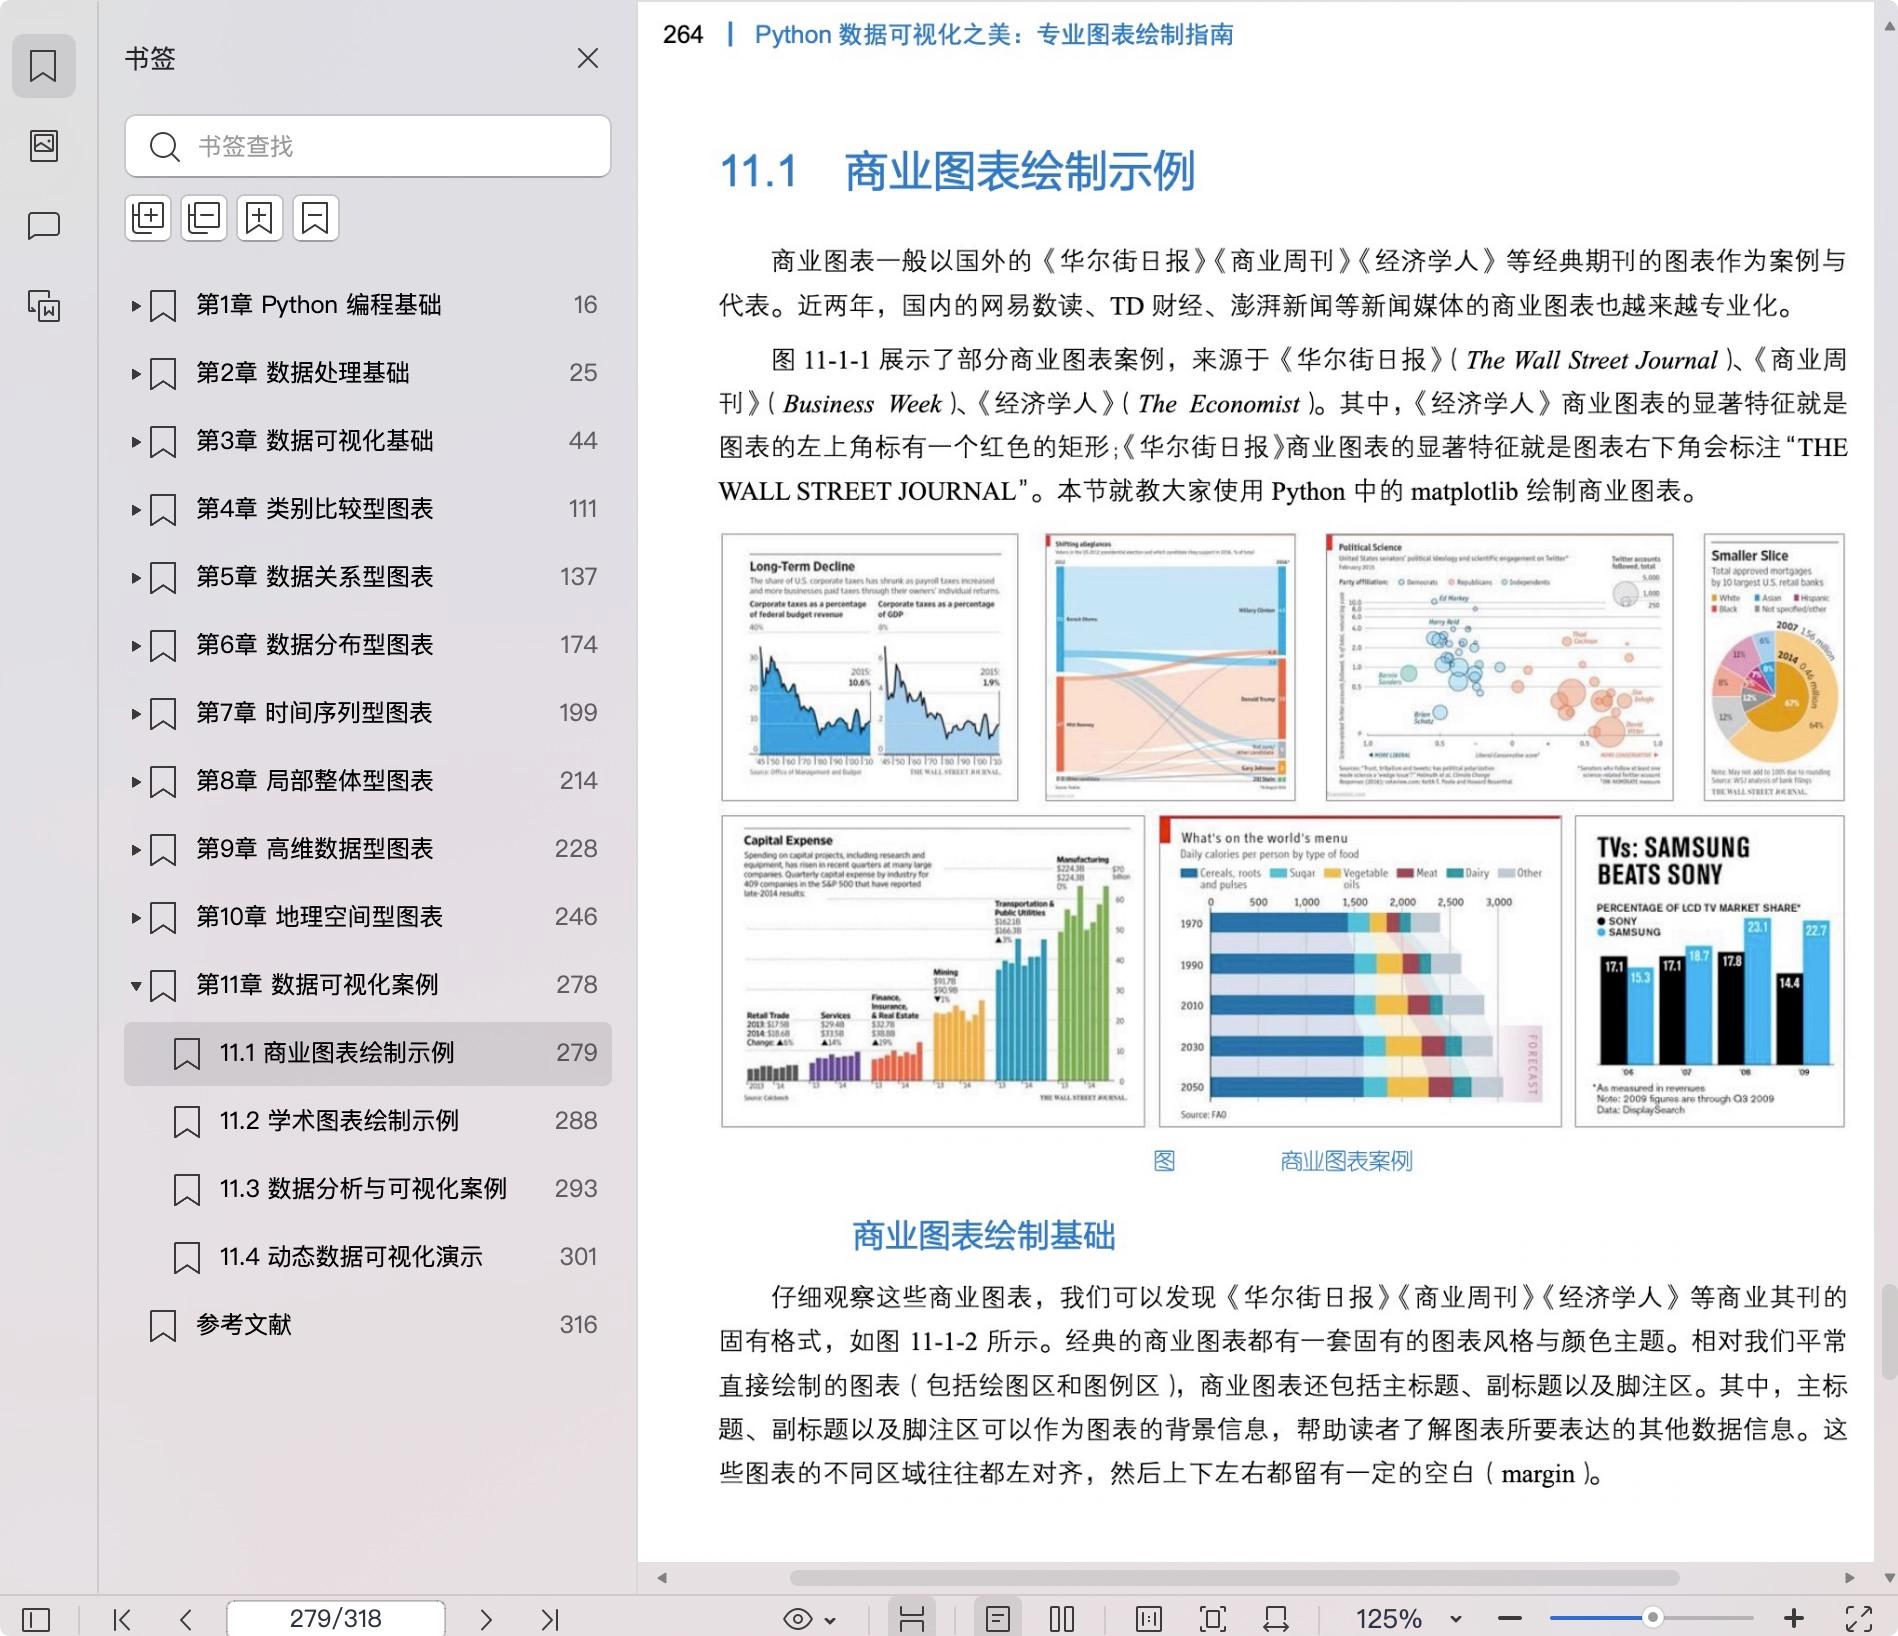Expand the 第4章 类别比较型图表 bookmark

point(136,510)
